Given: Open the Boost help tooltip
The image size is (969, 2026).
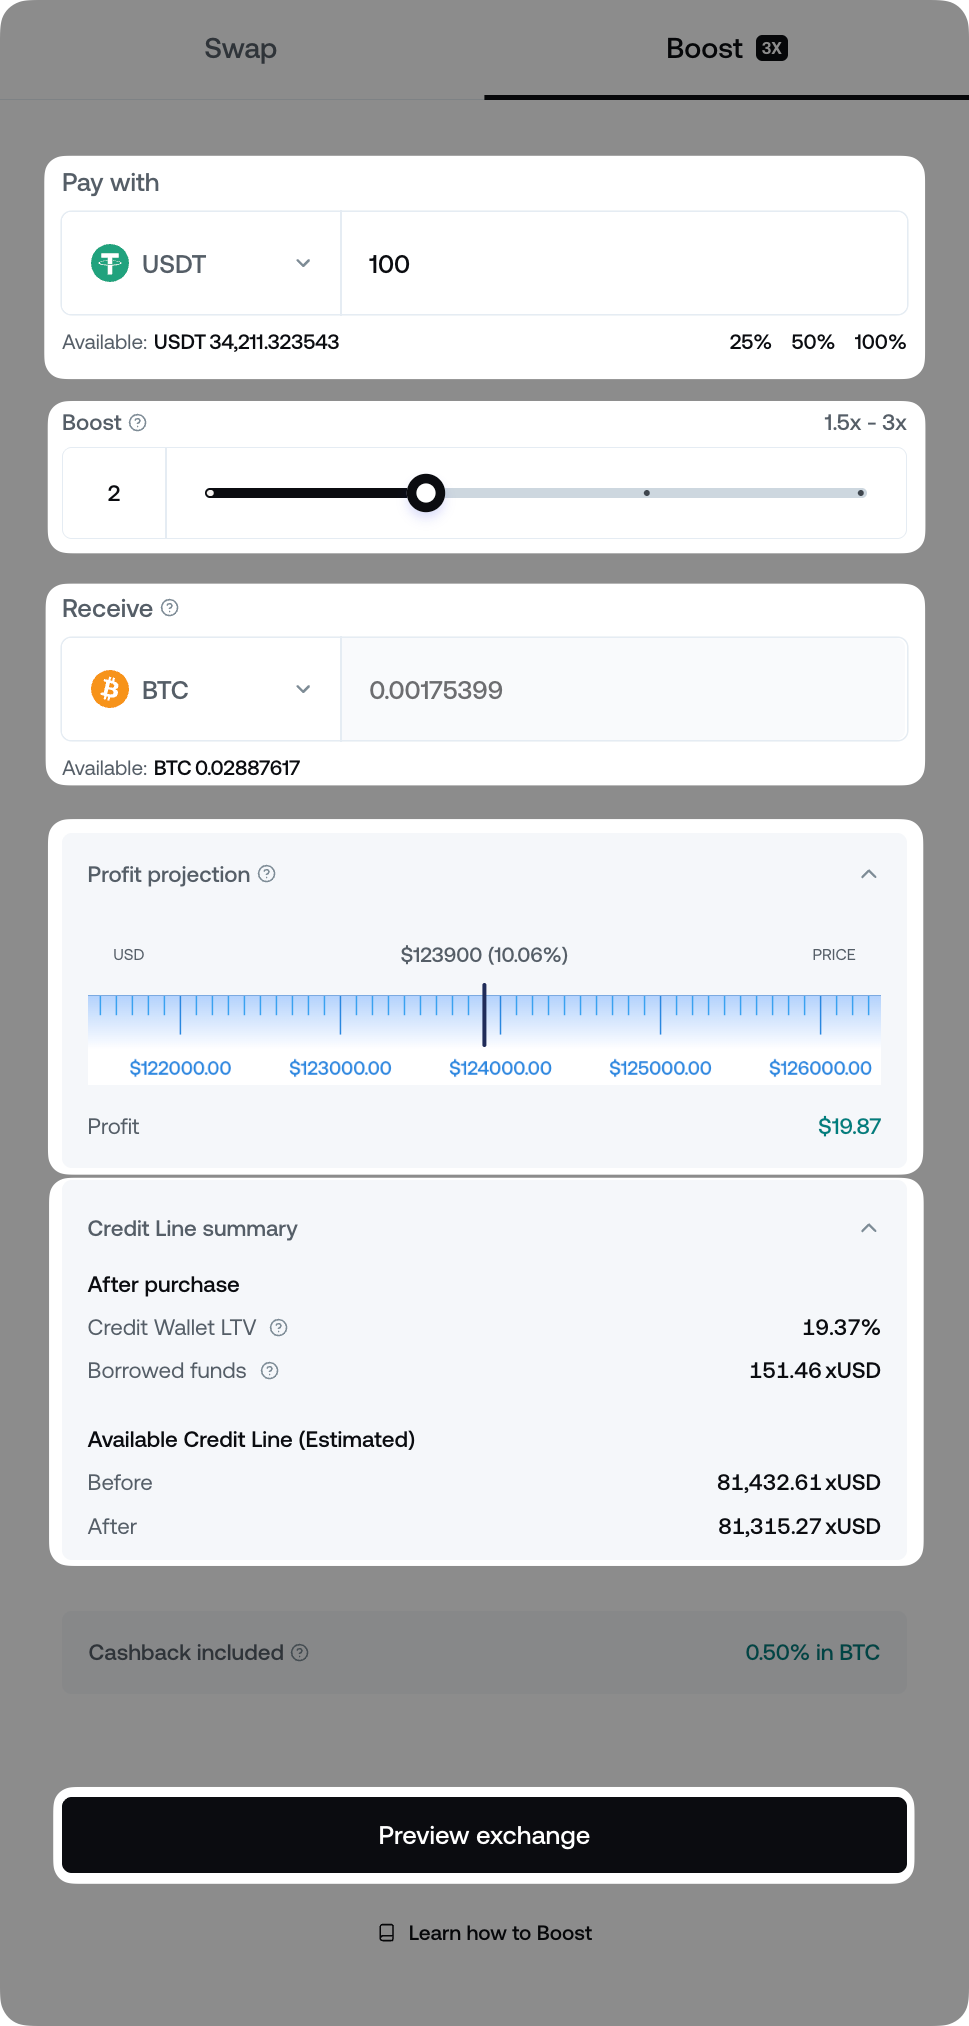Looking at the screenshot, I should point(138,423).
